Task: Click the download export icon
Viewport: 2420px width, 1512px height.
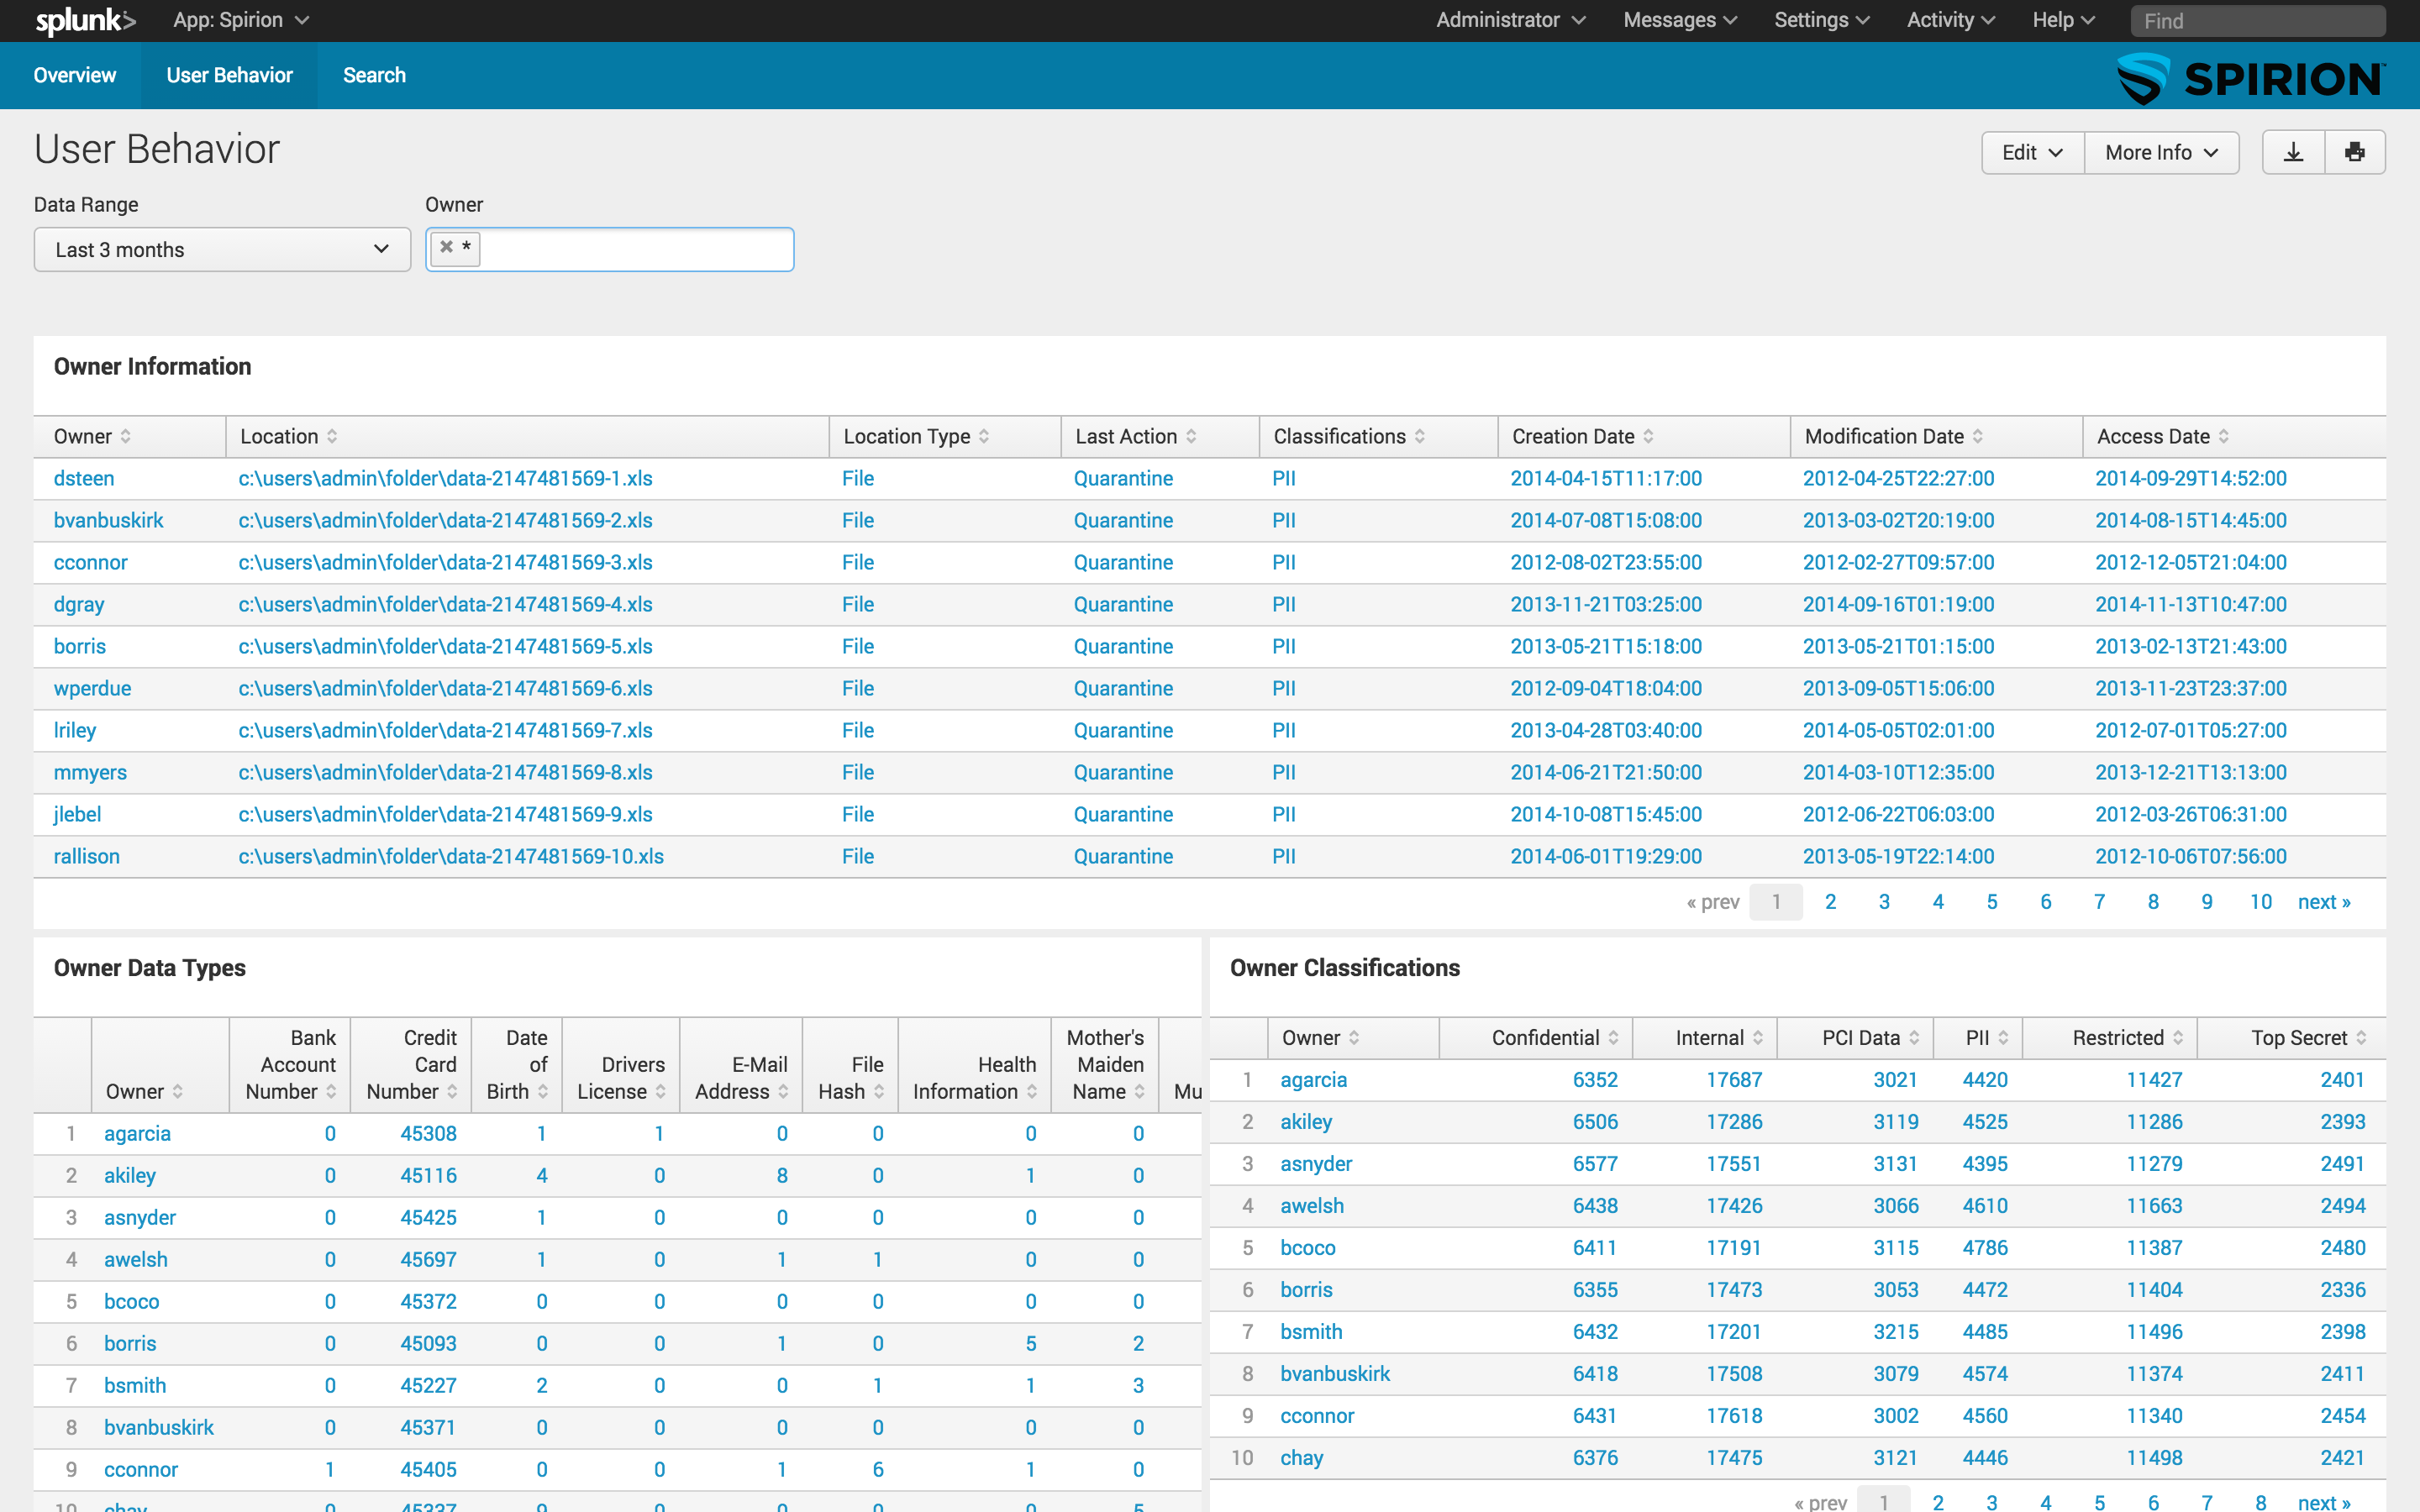Action: [x=2293, y=152]
